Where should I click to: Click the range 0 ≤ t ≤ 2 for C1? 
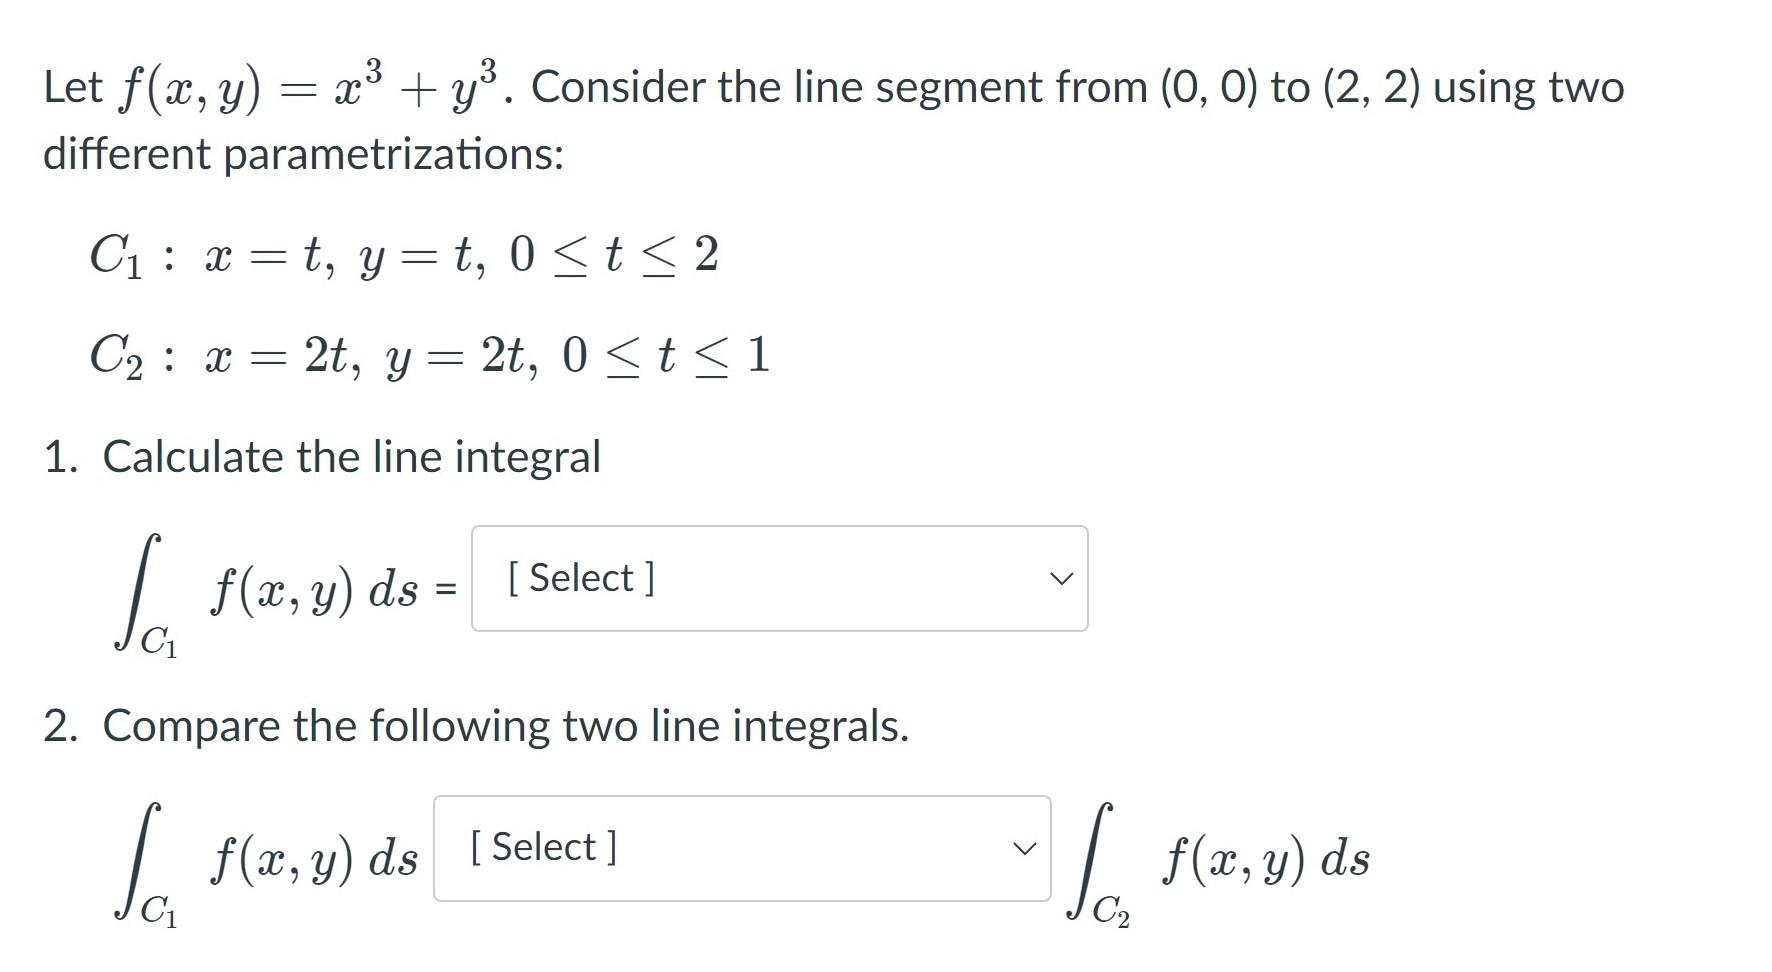coord(614,255)
